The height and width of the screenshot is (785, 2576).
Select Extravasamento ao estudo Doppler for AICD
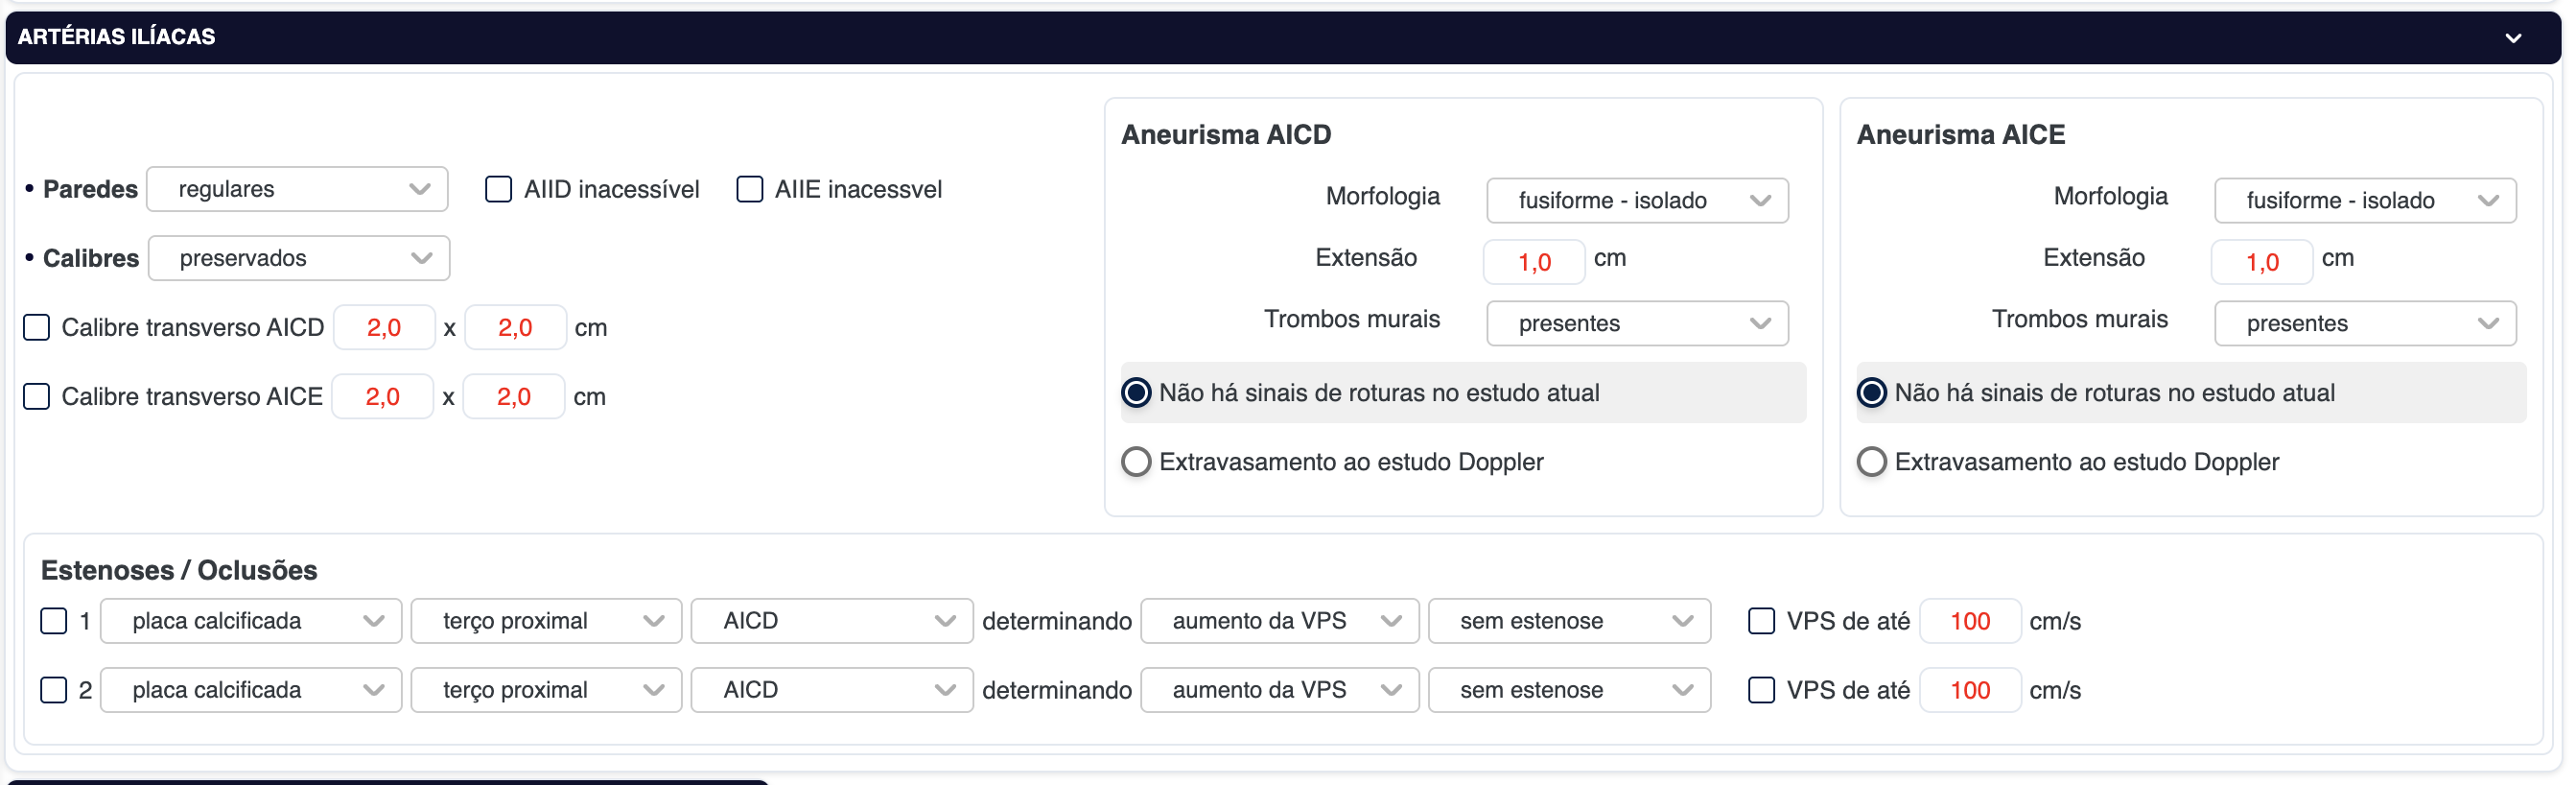tap(1136, 461)
